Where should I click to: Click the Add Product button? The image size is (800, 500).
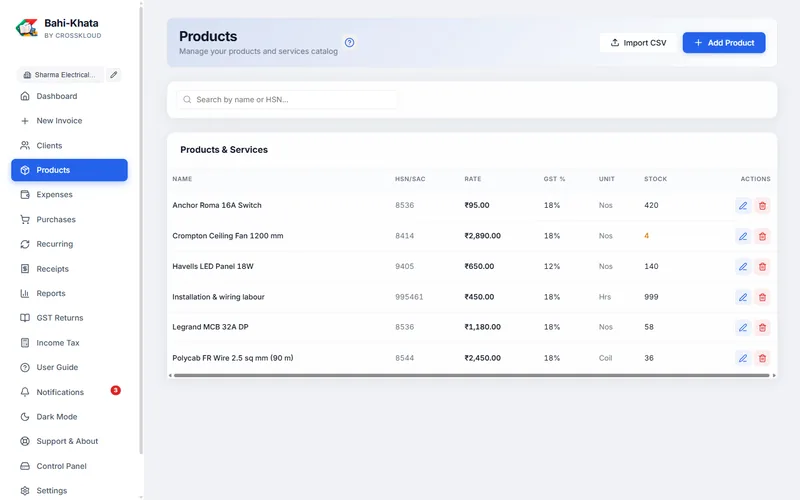tap(724, 43)
